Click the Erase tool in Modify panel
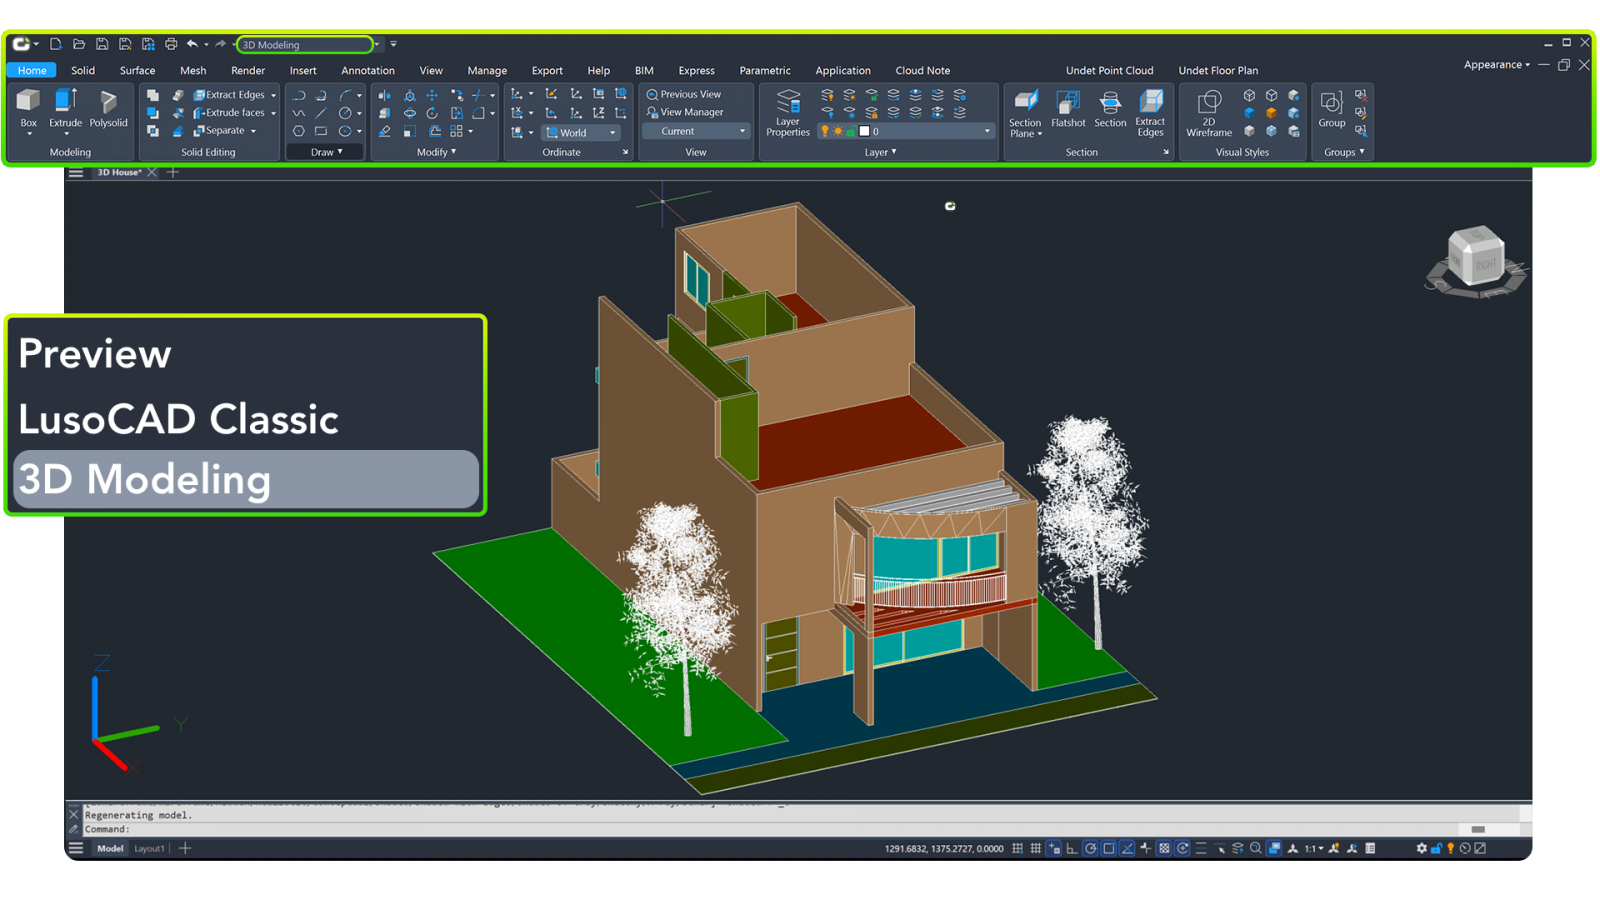This screenshot has height=900, width=1600. (385, 131)
